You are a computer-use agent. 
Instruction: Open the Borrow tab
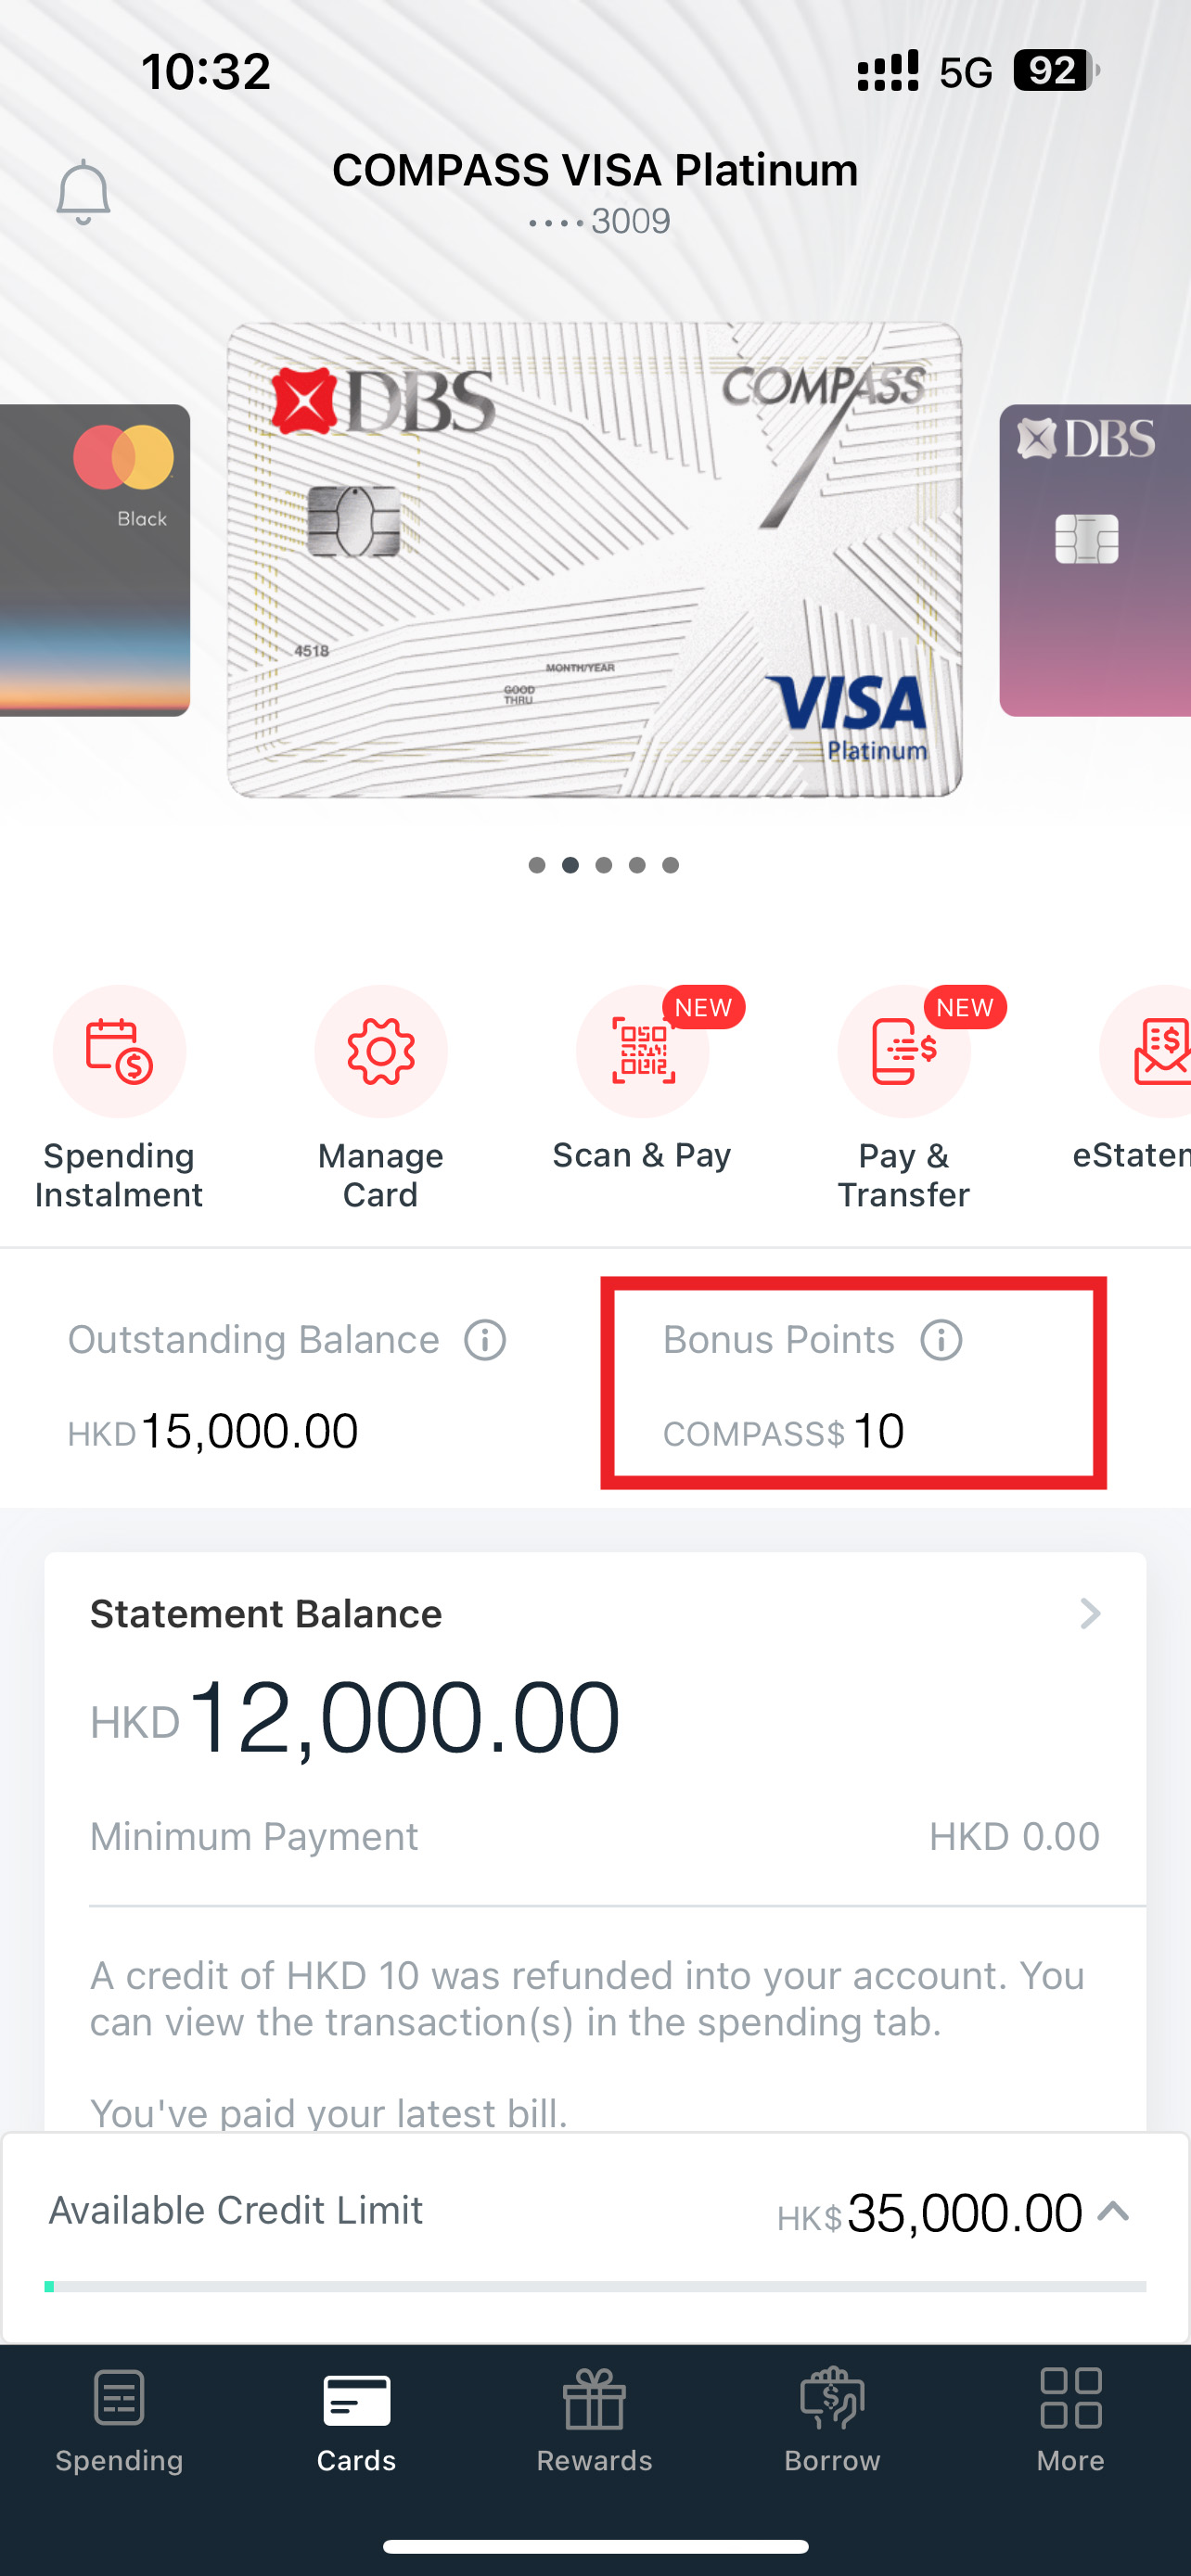point(832,2420)
